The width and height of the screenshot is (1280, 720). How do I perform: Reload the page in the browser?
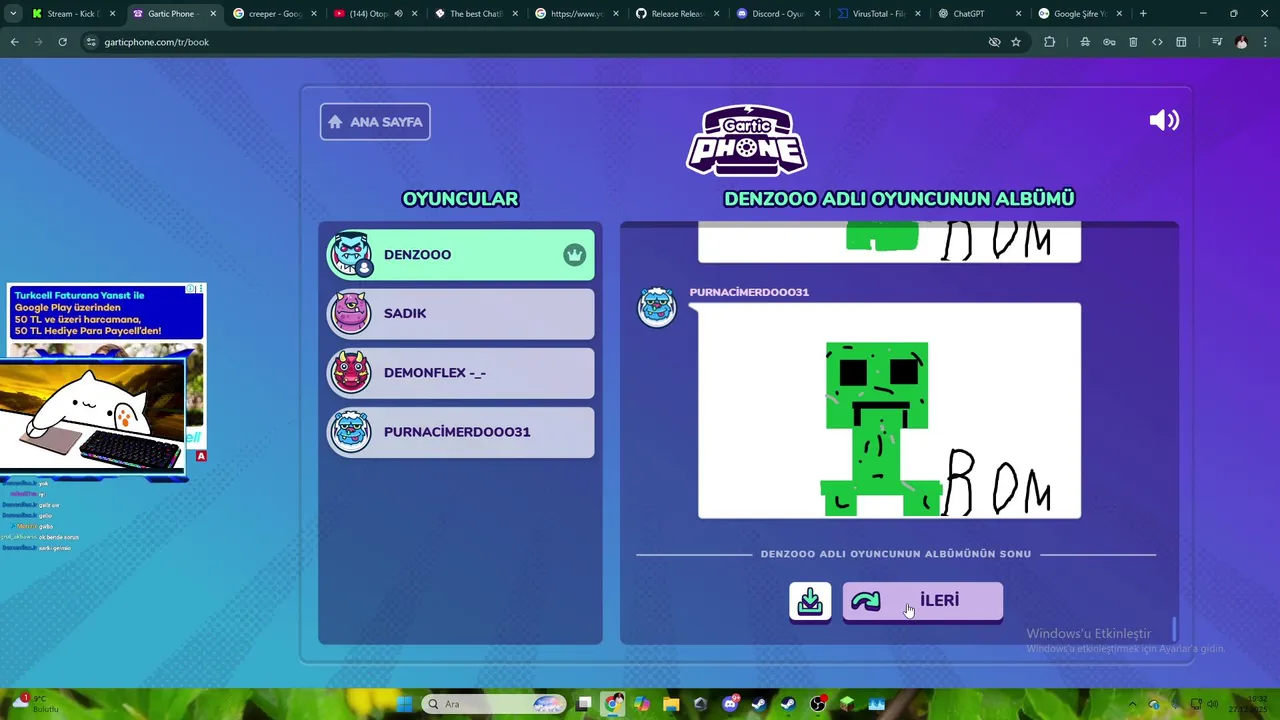click(x=62, y=42)
